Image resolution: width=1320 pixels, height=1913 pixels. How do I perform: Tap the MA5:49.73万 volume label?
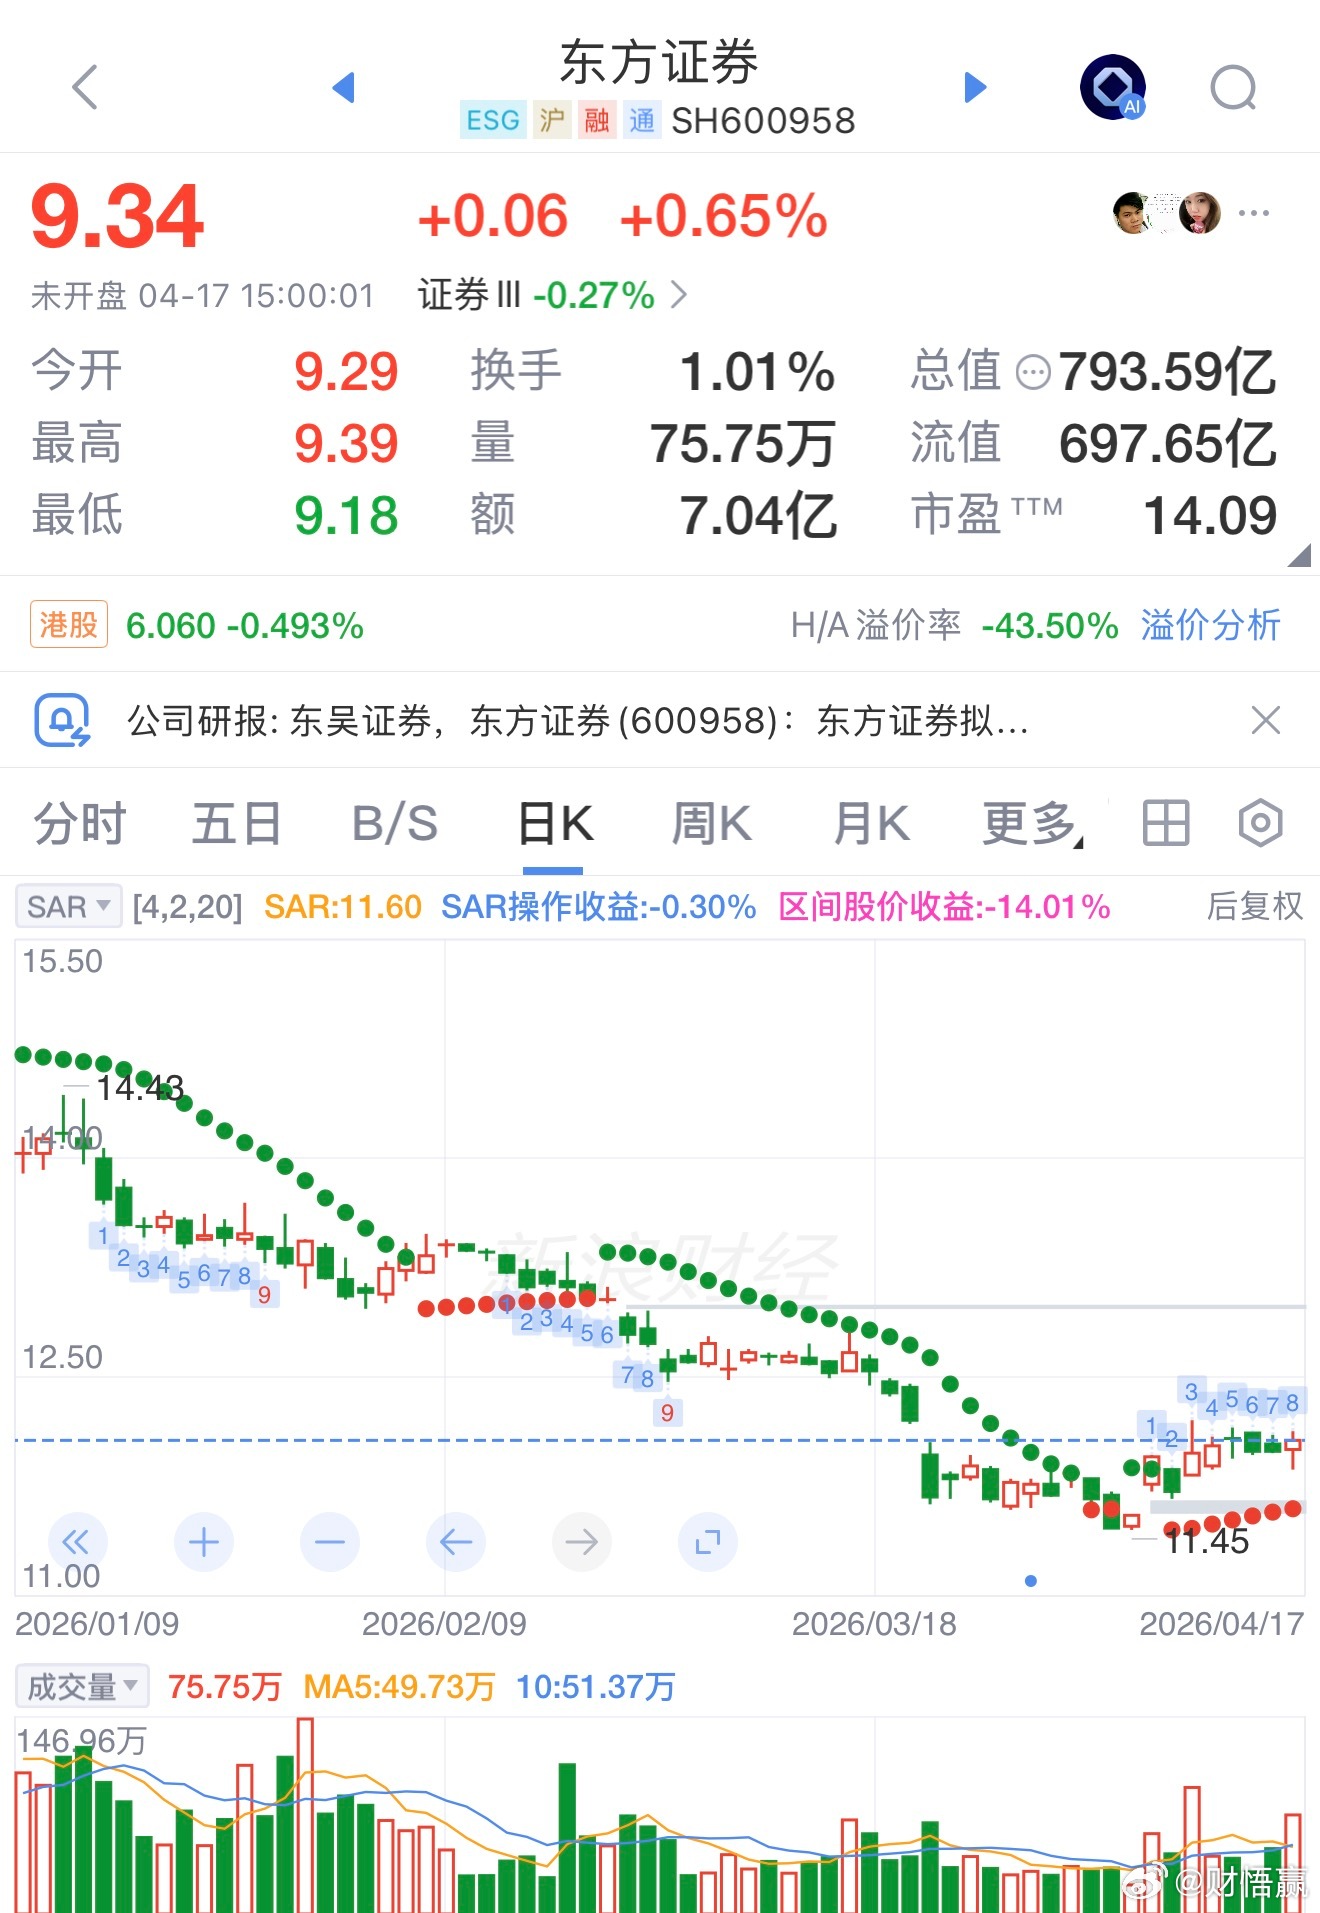(399, 1687)
